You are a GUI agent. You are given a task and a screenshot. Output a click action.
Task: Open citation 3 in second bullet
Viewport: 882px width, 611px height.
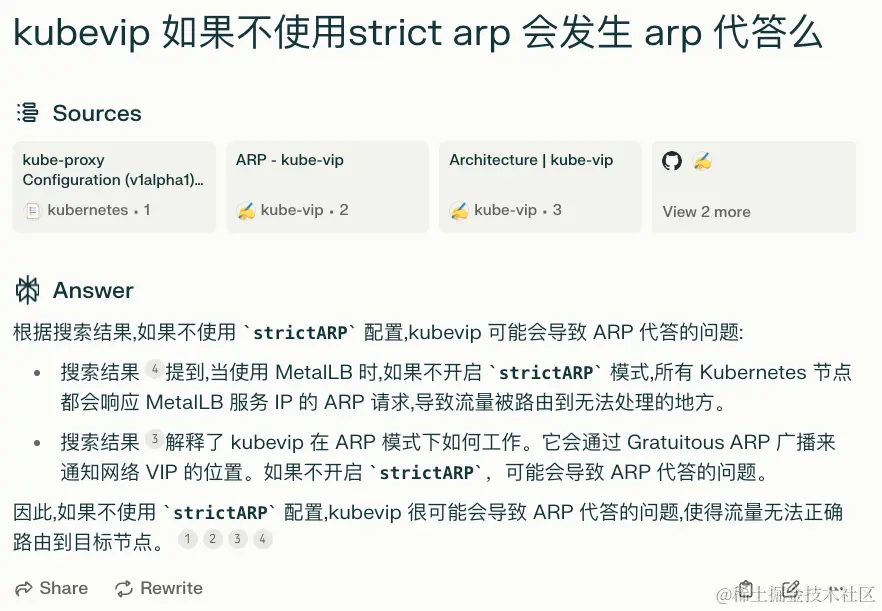point(154,439)
